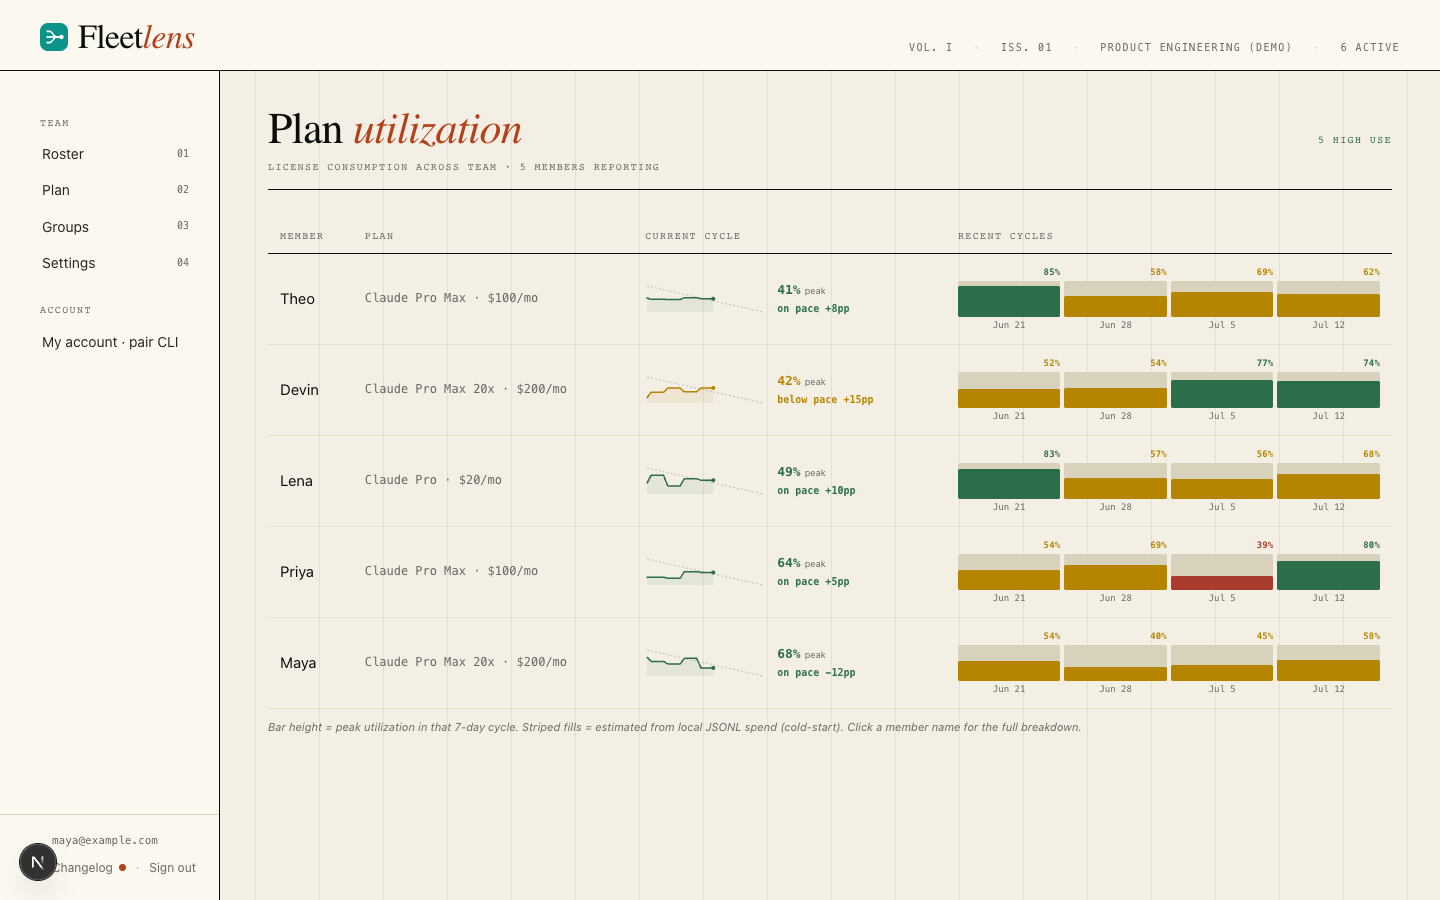Click the 'VOL. I' header label

[x=930, y=47]
